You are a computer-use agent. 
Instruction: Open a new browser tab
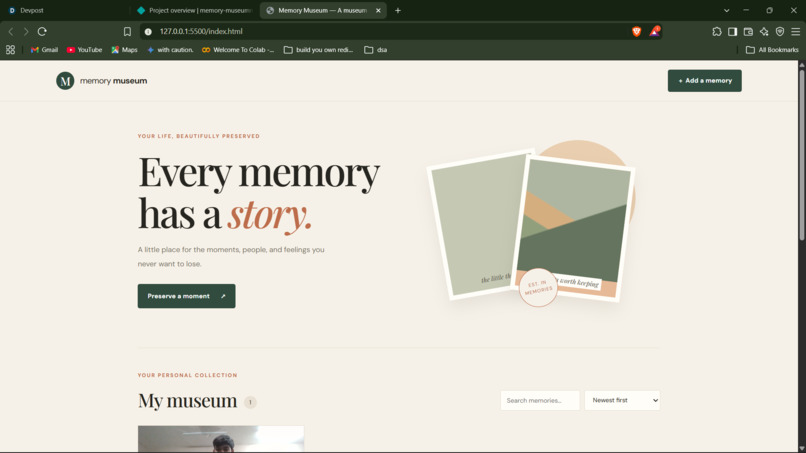point(397,10)
